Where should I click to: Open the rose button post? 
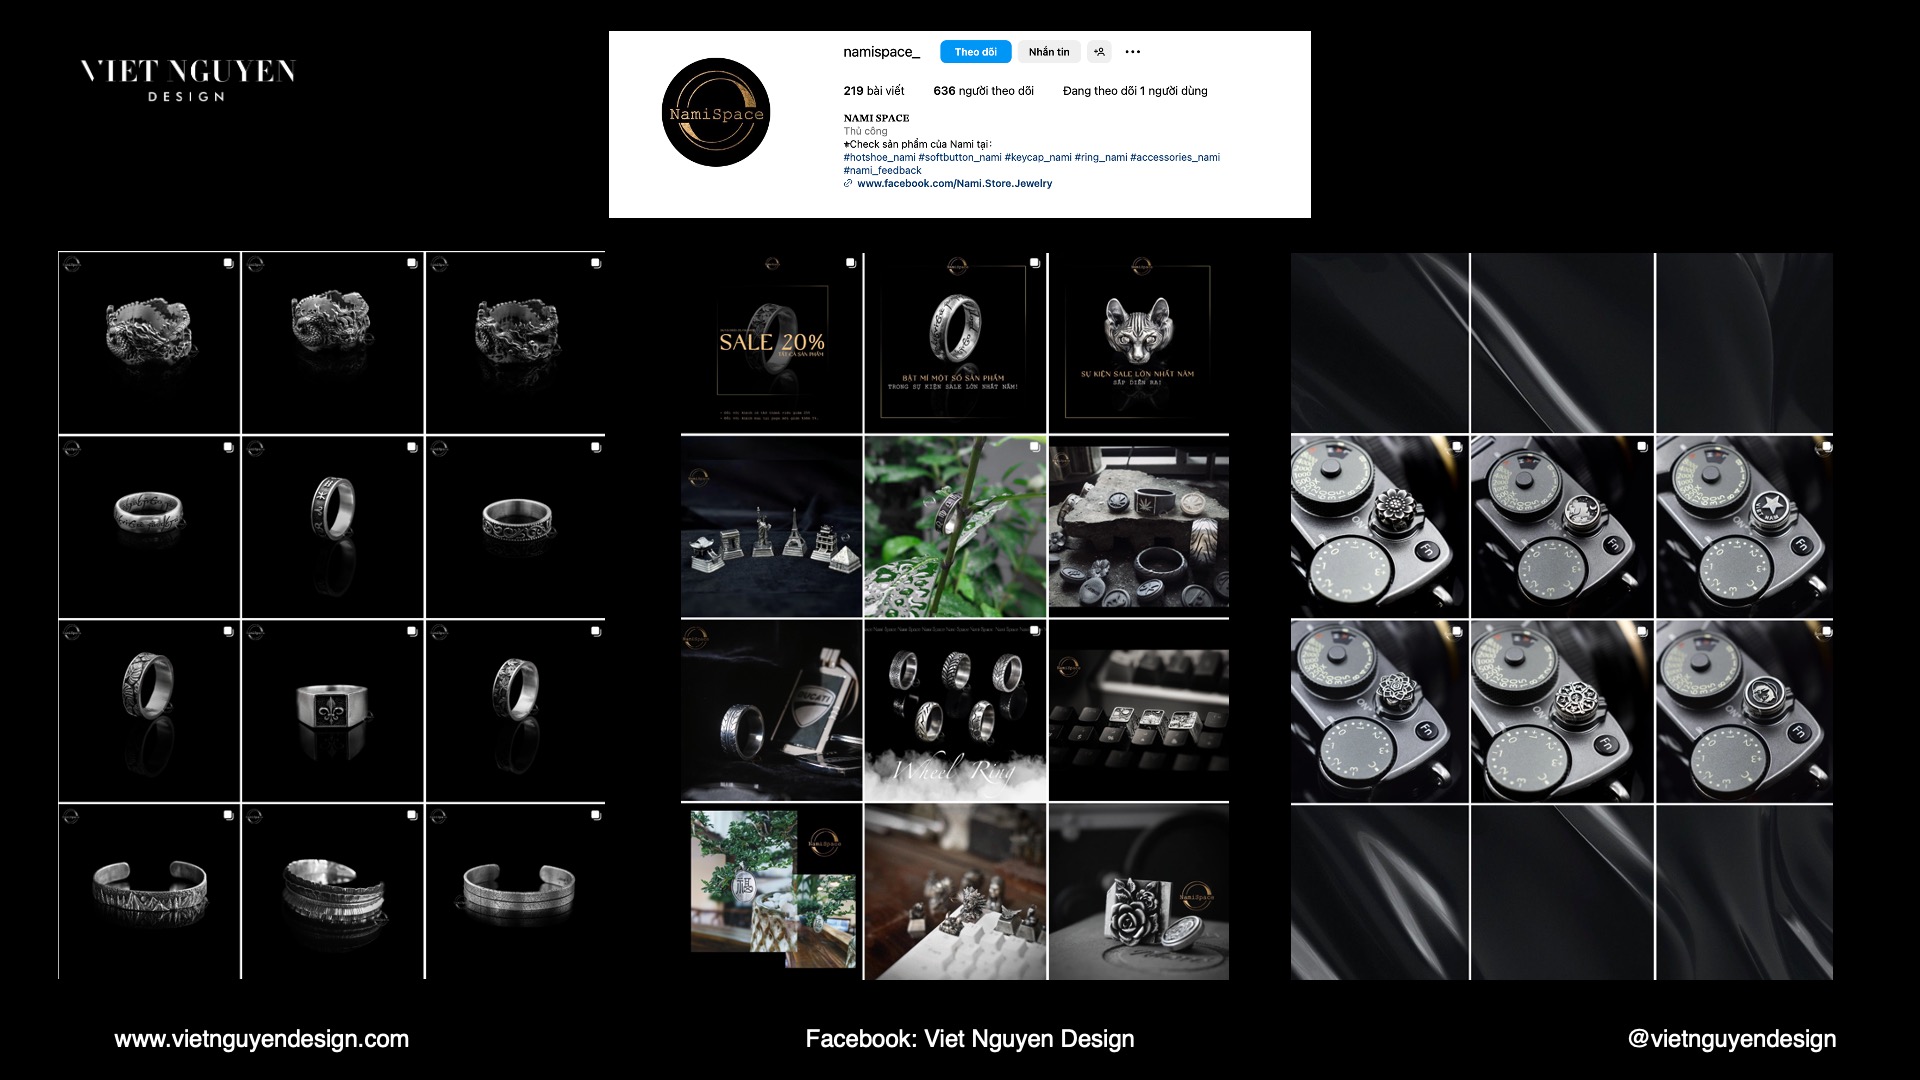point(1139,892)
